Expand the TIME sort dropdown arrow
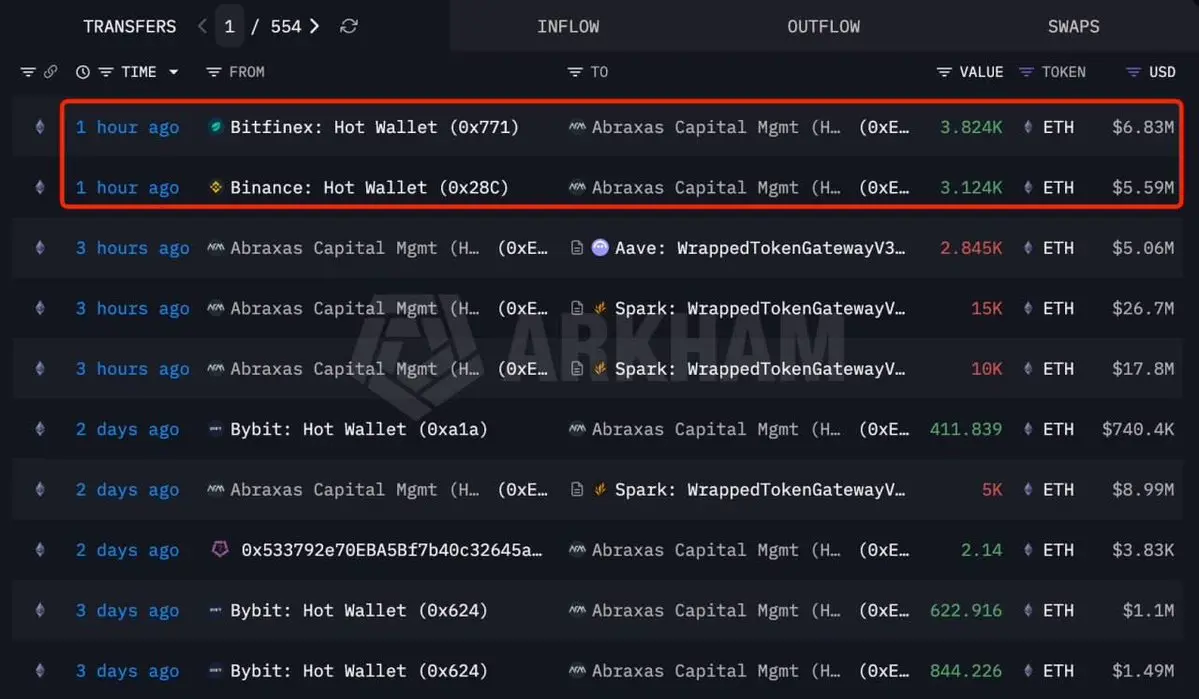 (174, 72)
